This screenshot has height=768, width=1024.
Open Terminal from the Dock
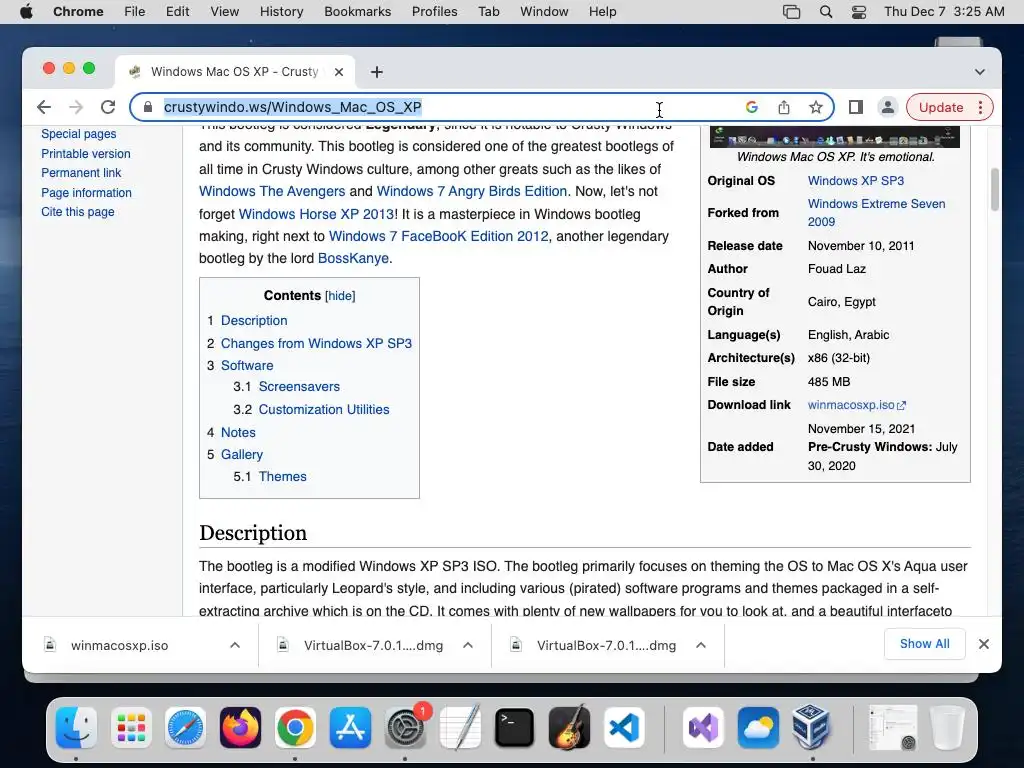pyautogui.click(x=514, y=728)
